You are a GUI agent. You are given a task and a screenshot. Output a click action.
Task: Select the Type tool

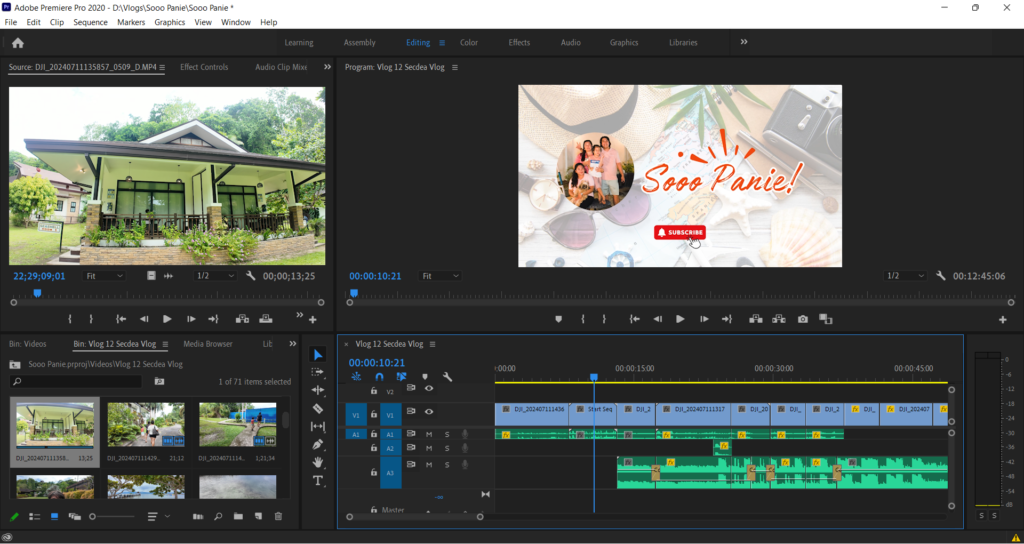pyautogui.click(x=317, y=481)
